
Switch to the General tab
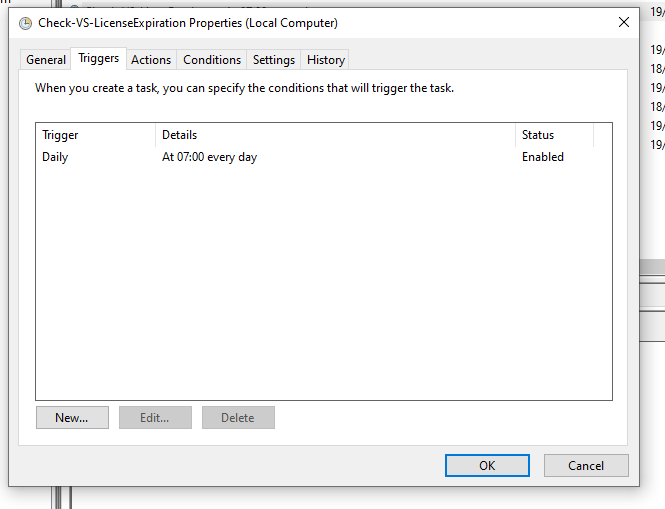pos(46,60)
